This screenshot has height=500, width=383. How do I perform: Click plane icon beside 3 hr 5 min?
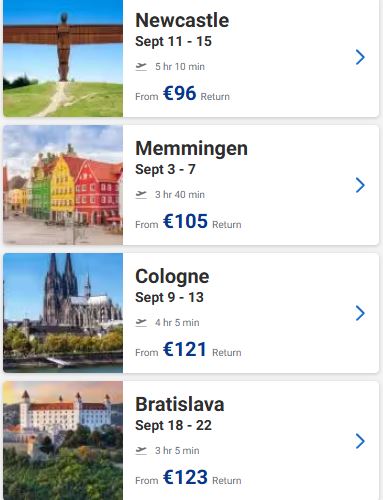[x=141, y=451]
